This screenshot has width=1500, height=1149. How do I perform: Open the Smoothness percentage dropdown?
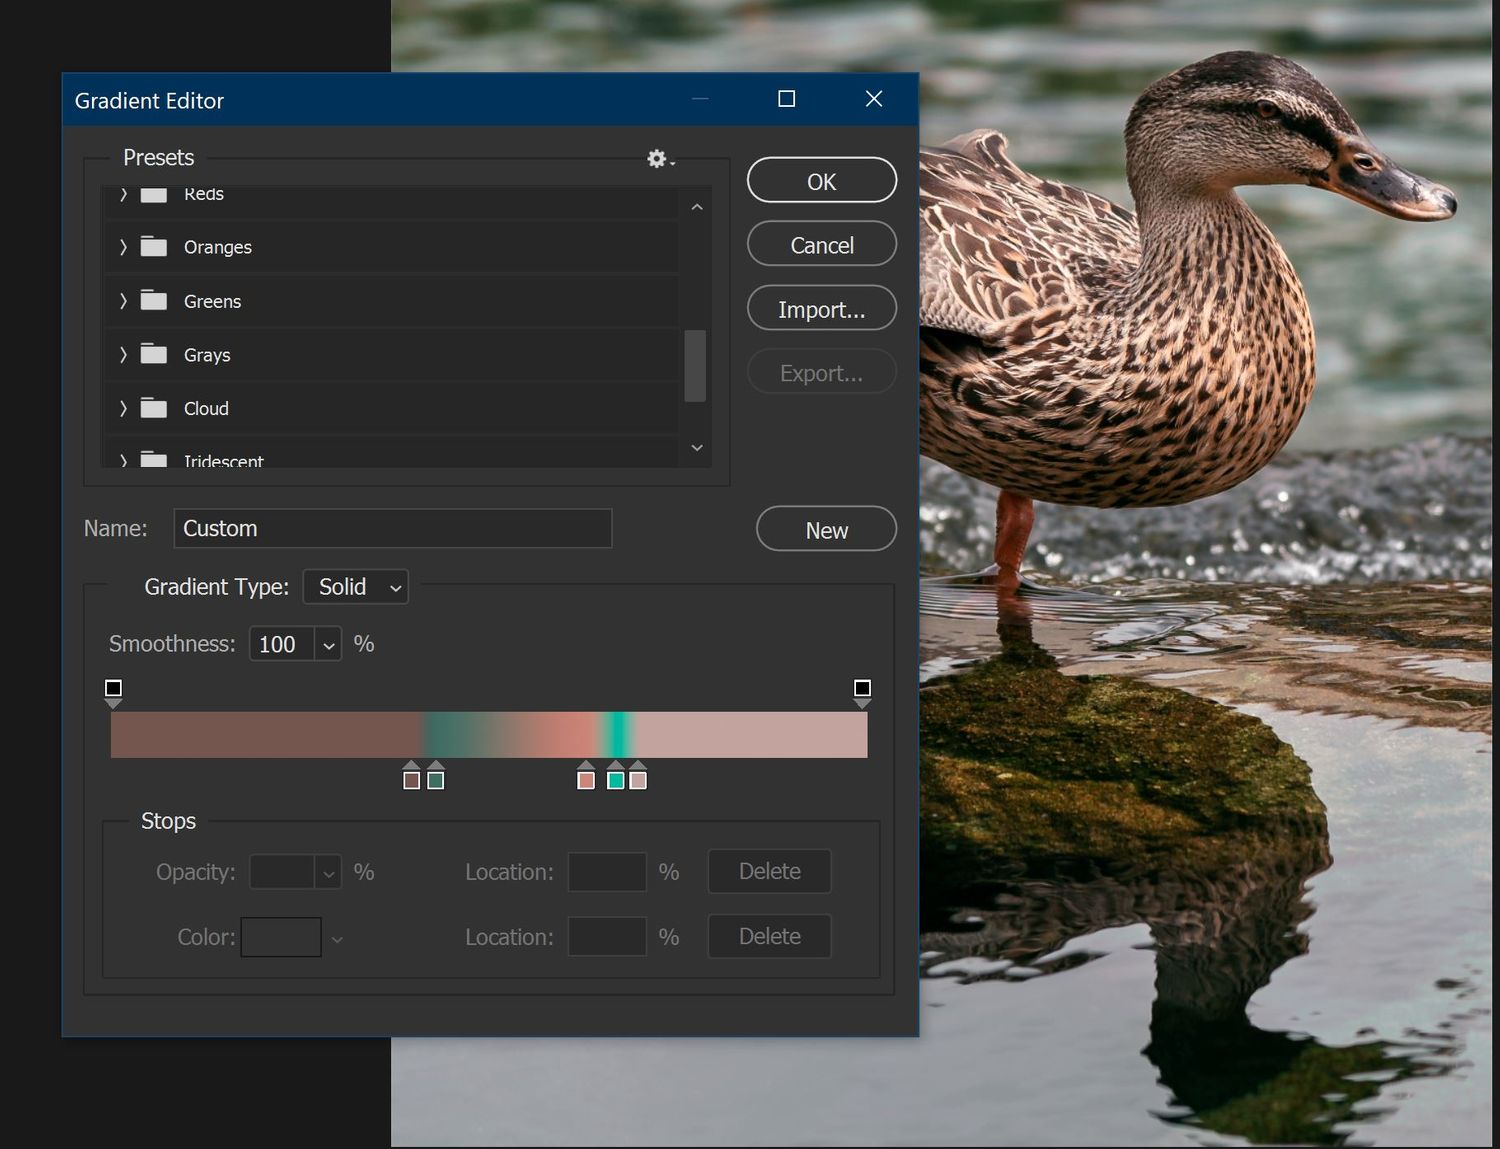pos(327,644)
